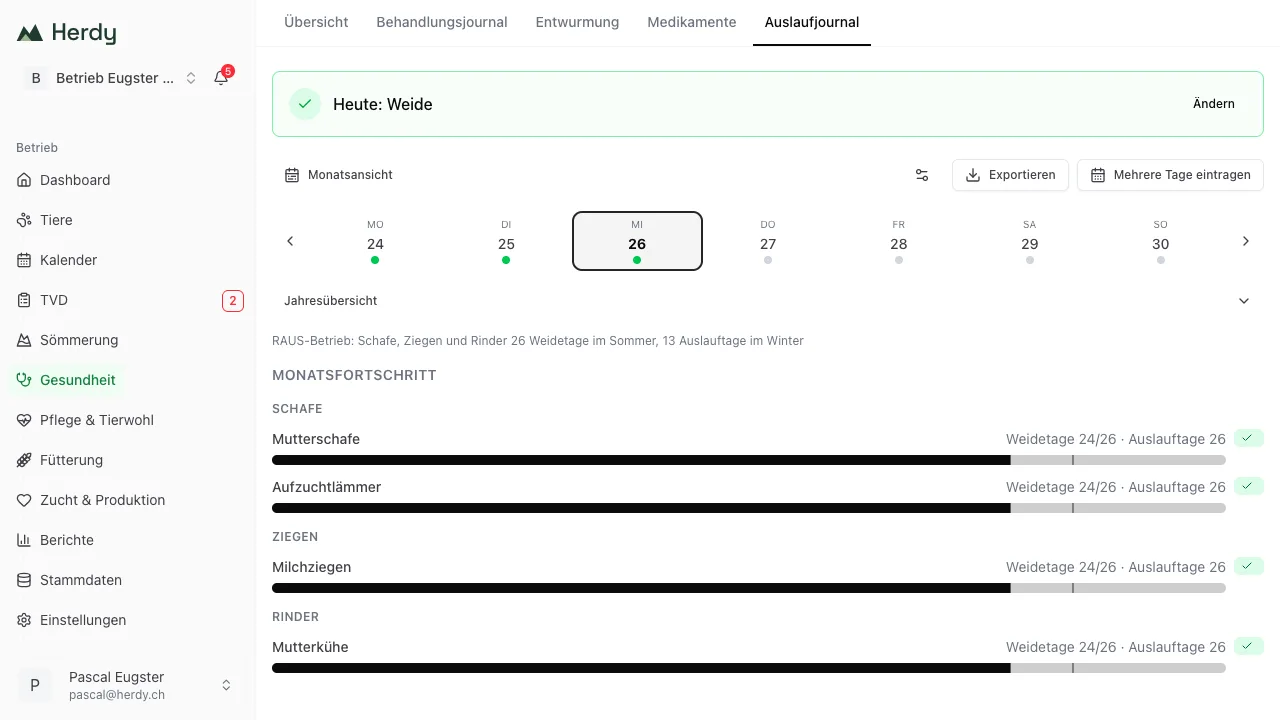Image resolution: width=1280 pixels, height=720 pixels.
Task: Click the Exportieren button
Action: [x=1010, y=175]
